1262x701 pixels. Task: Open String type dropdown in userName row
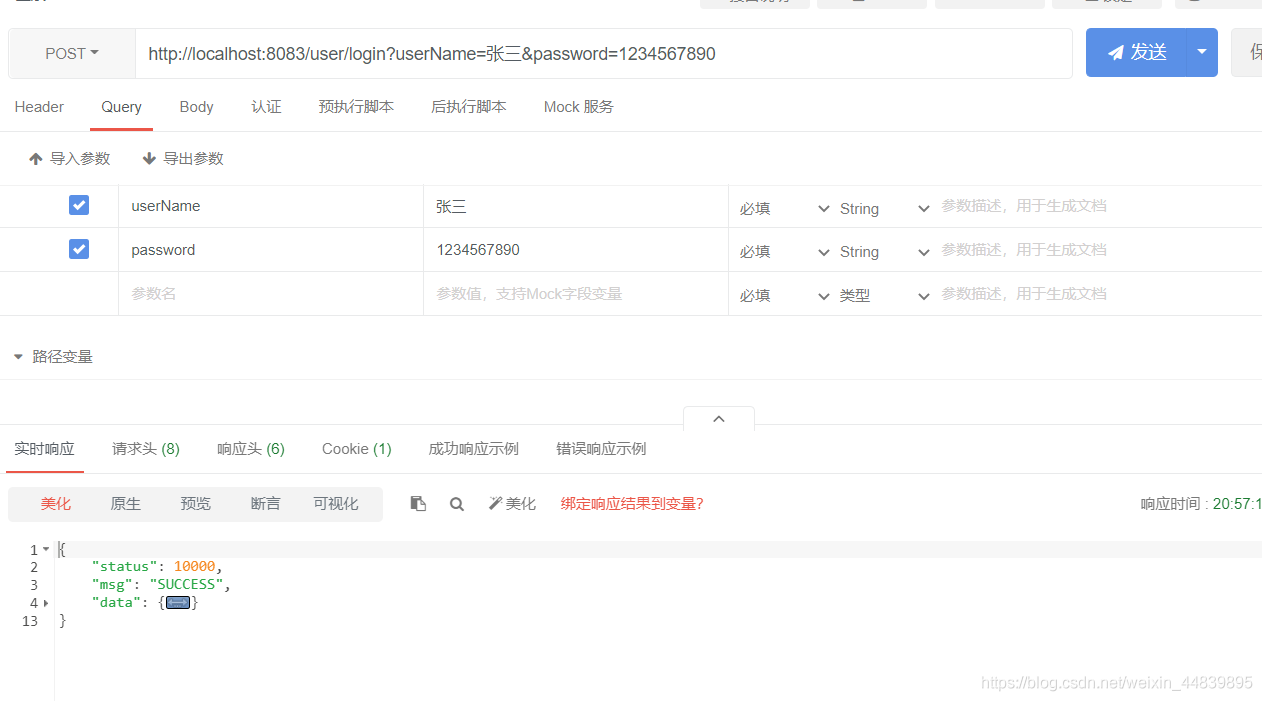coord(884,208)
